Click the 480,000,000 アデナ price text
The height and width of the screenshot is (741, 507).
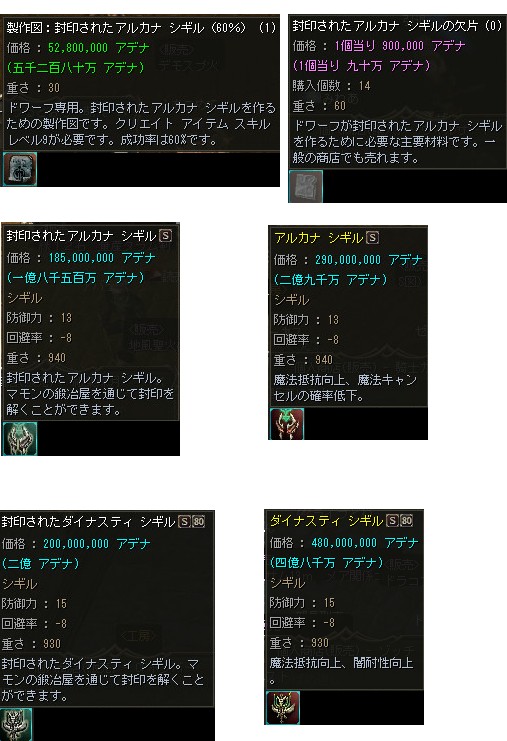365,543
